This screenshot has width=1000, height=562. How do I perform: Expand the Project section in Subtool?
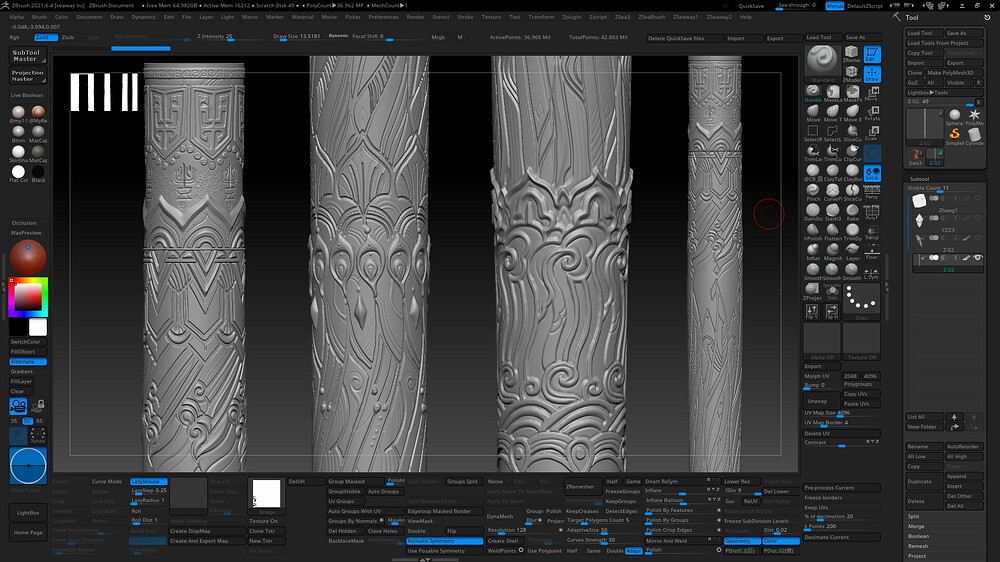pos(917,556)
